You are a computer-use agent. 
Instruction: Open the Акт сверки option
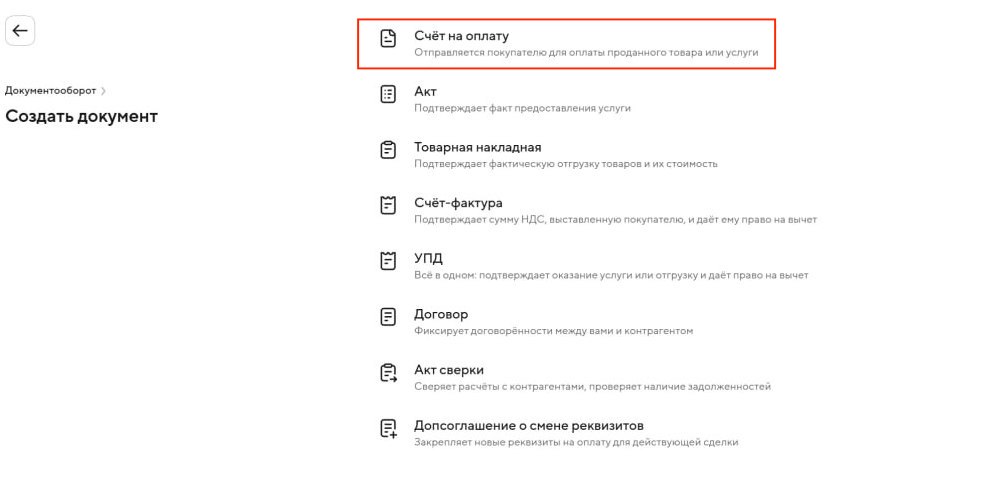point(449,370)
